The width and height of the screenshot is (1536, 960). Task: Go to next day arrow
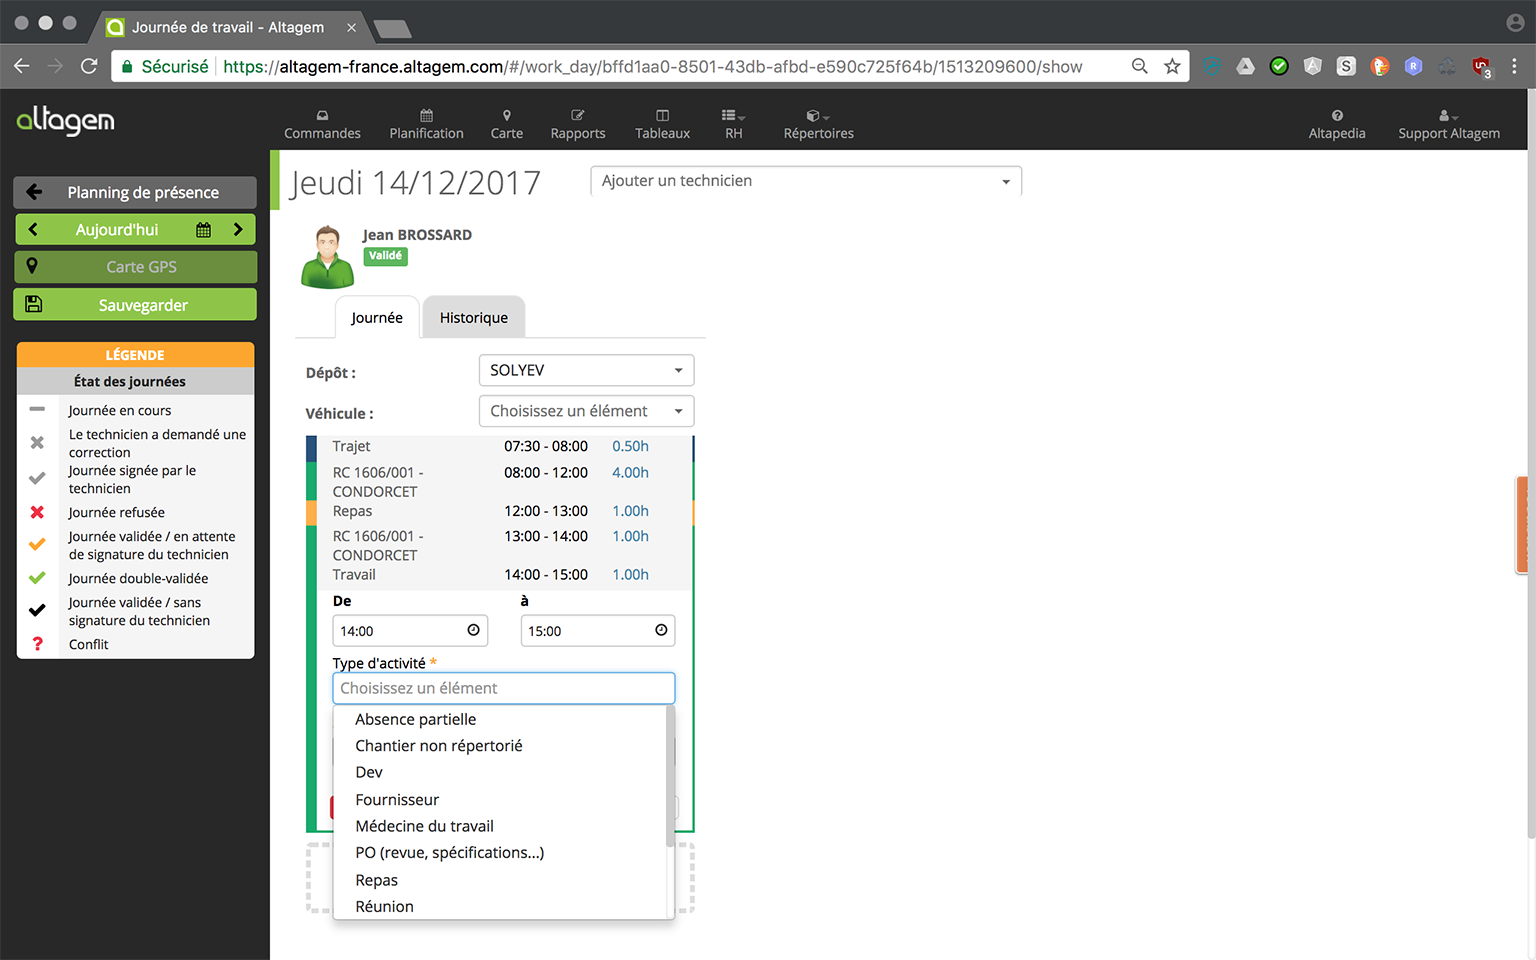pyautogui.click(x=238, y=229)
